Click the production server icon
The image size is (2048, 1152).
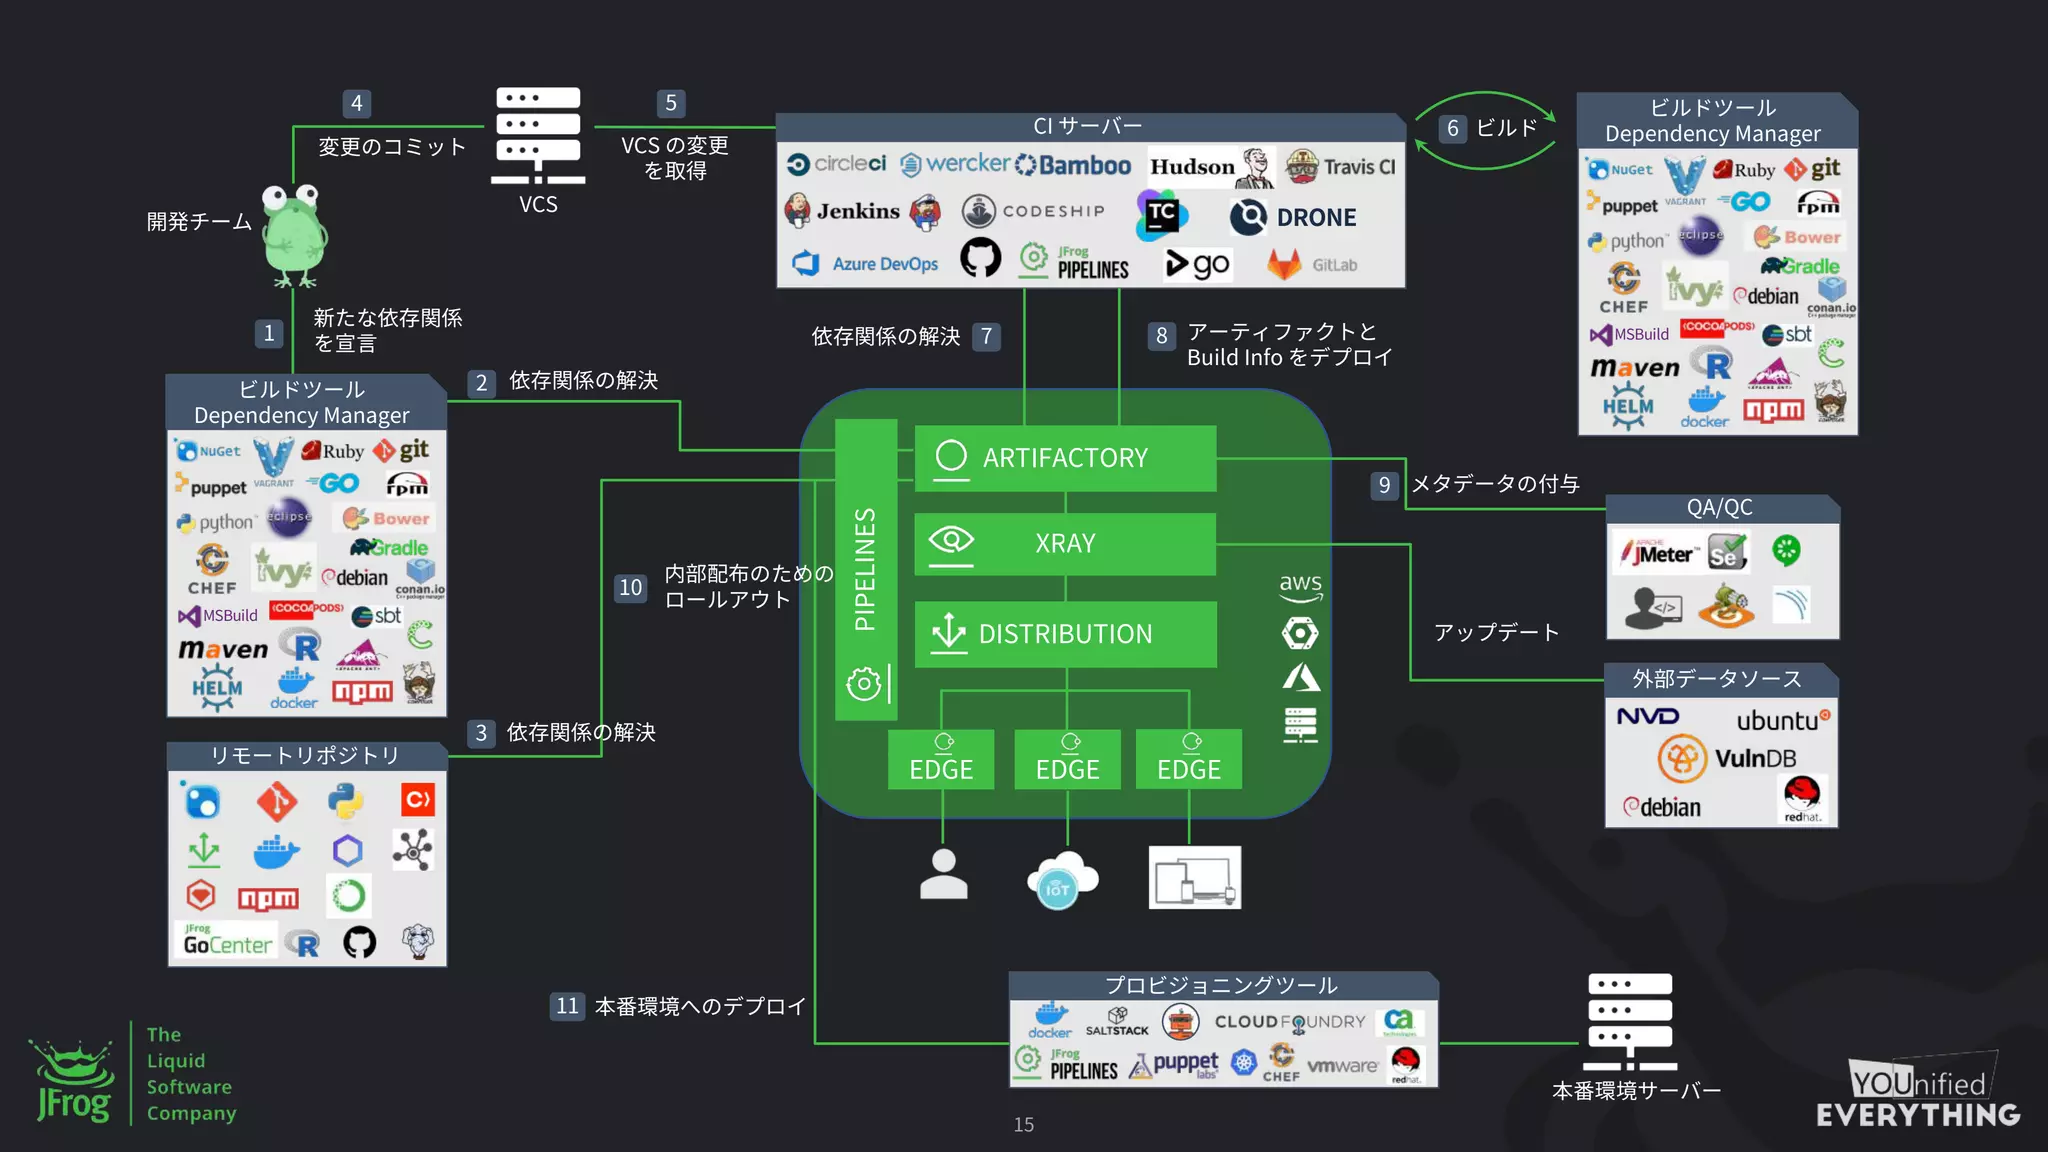(1630, 1022)
